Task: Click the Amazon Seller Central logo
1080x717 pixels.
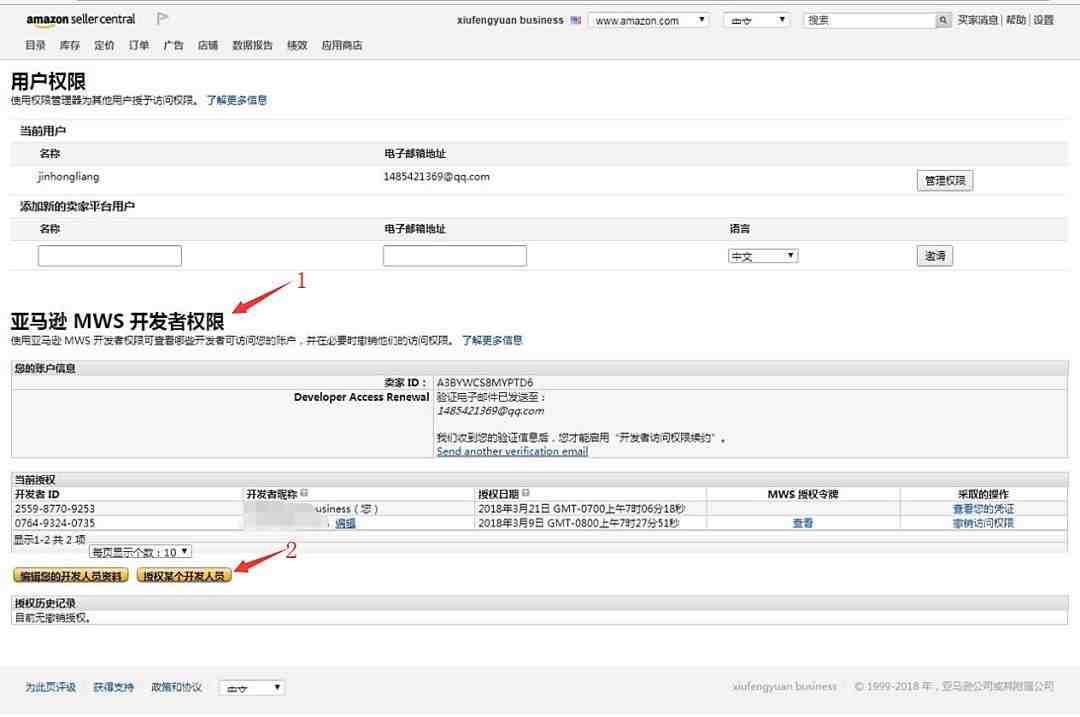Action: click(x=81, y=19)
